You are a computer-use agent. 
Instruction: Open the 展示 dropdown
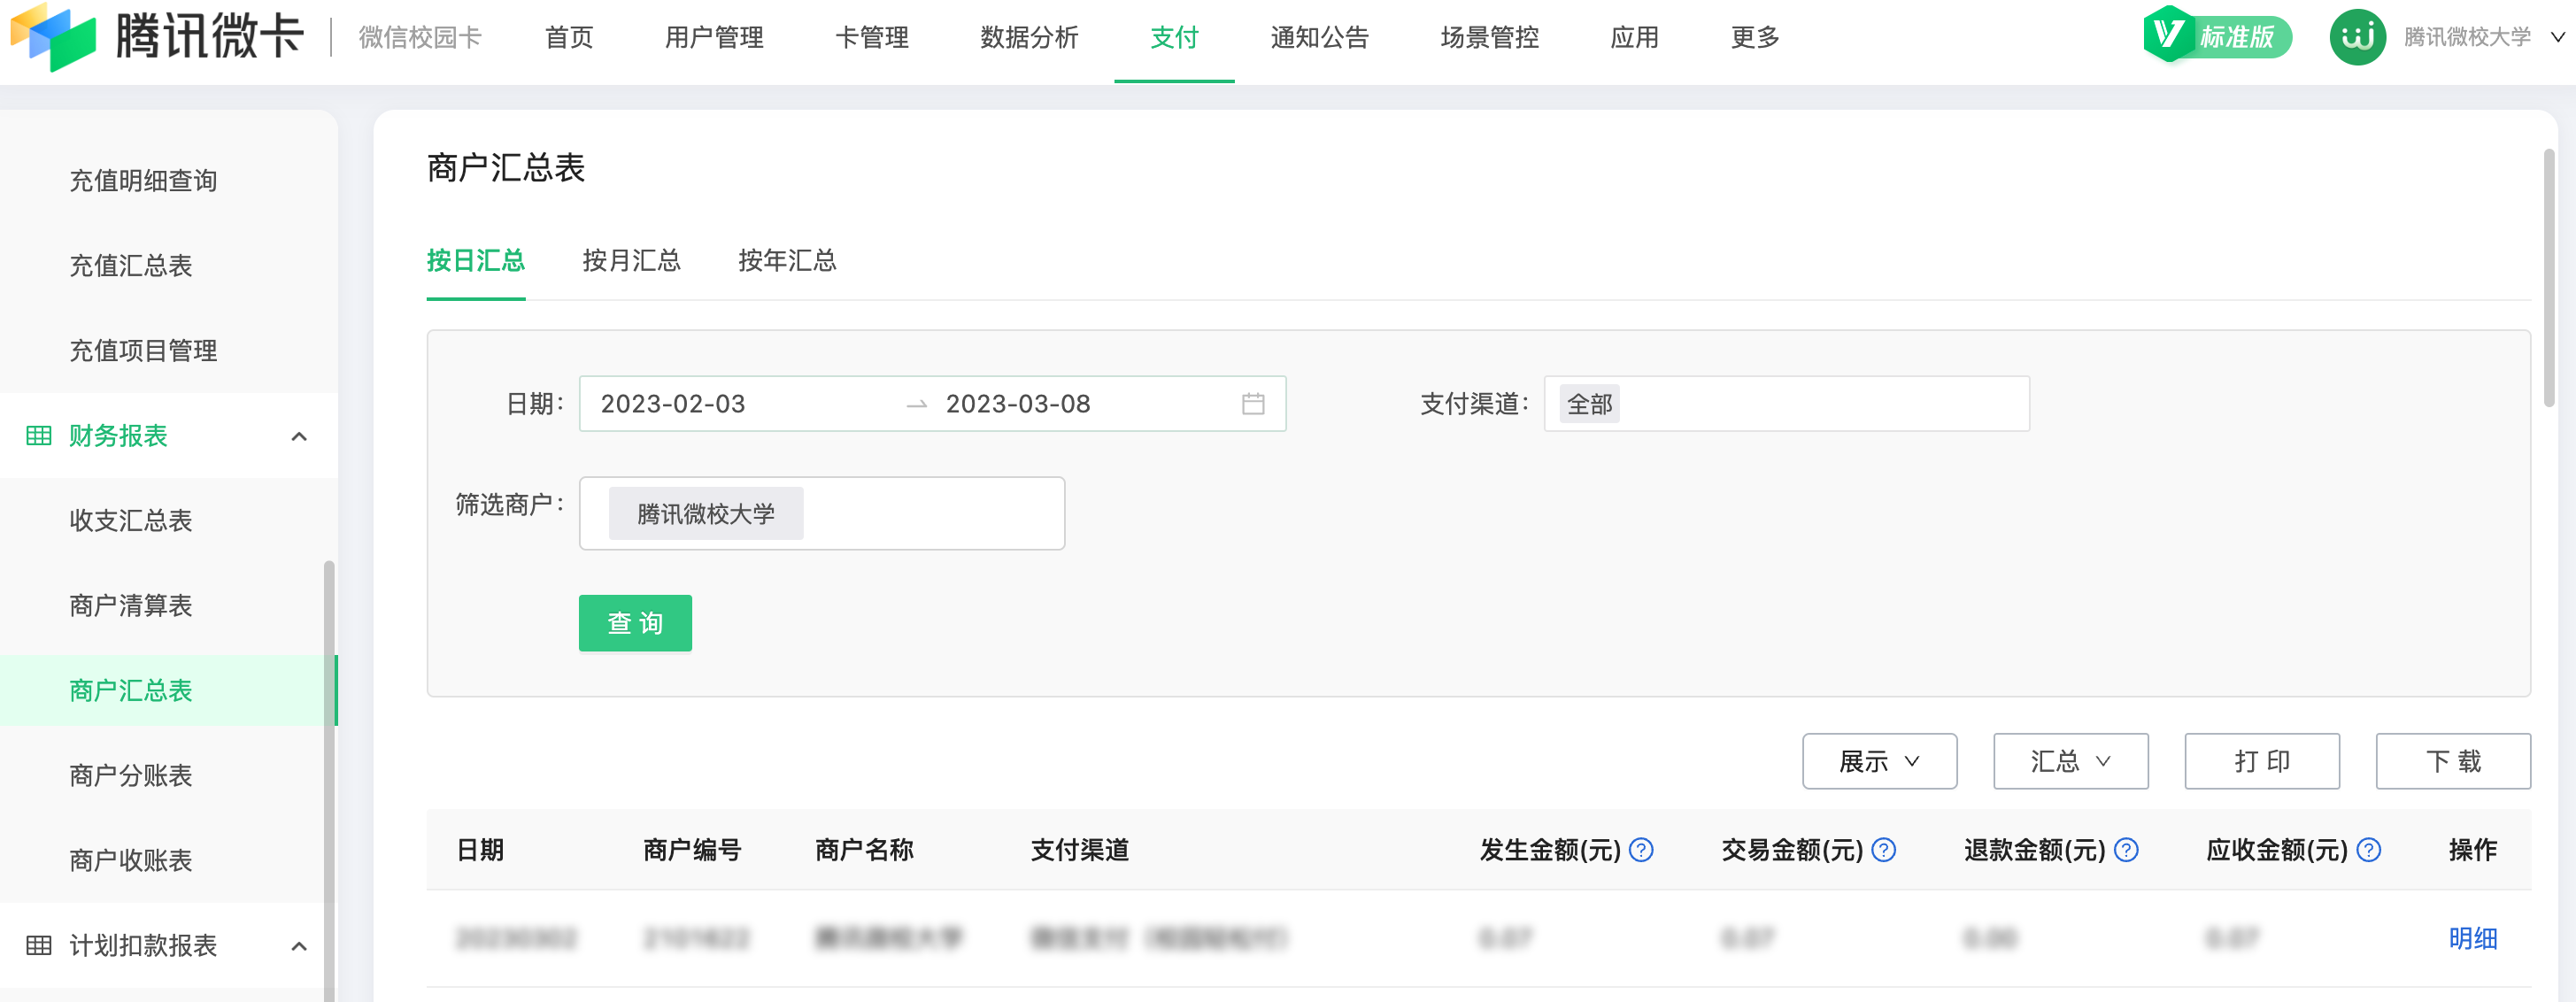pos(1879,761)
